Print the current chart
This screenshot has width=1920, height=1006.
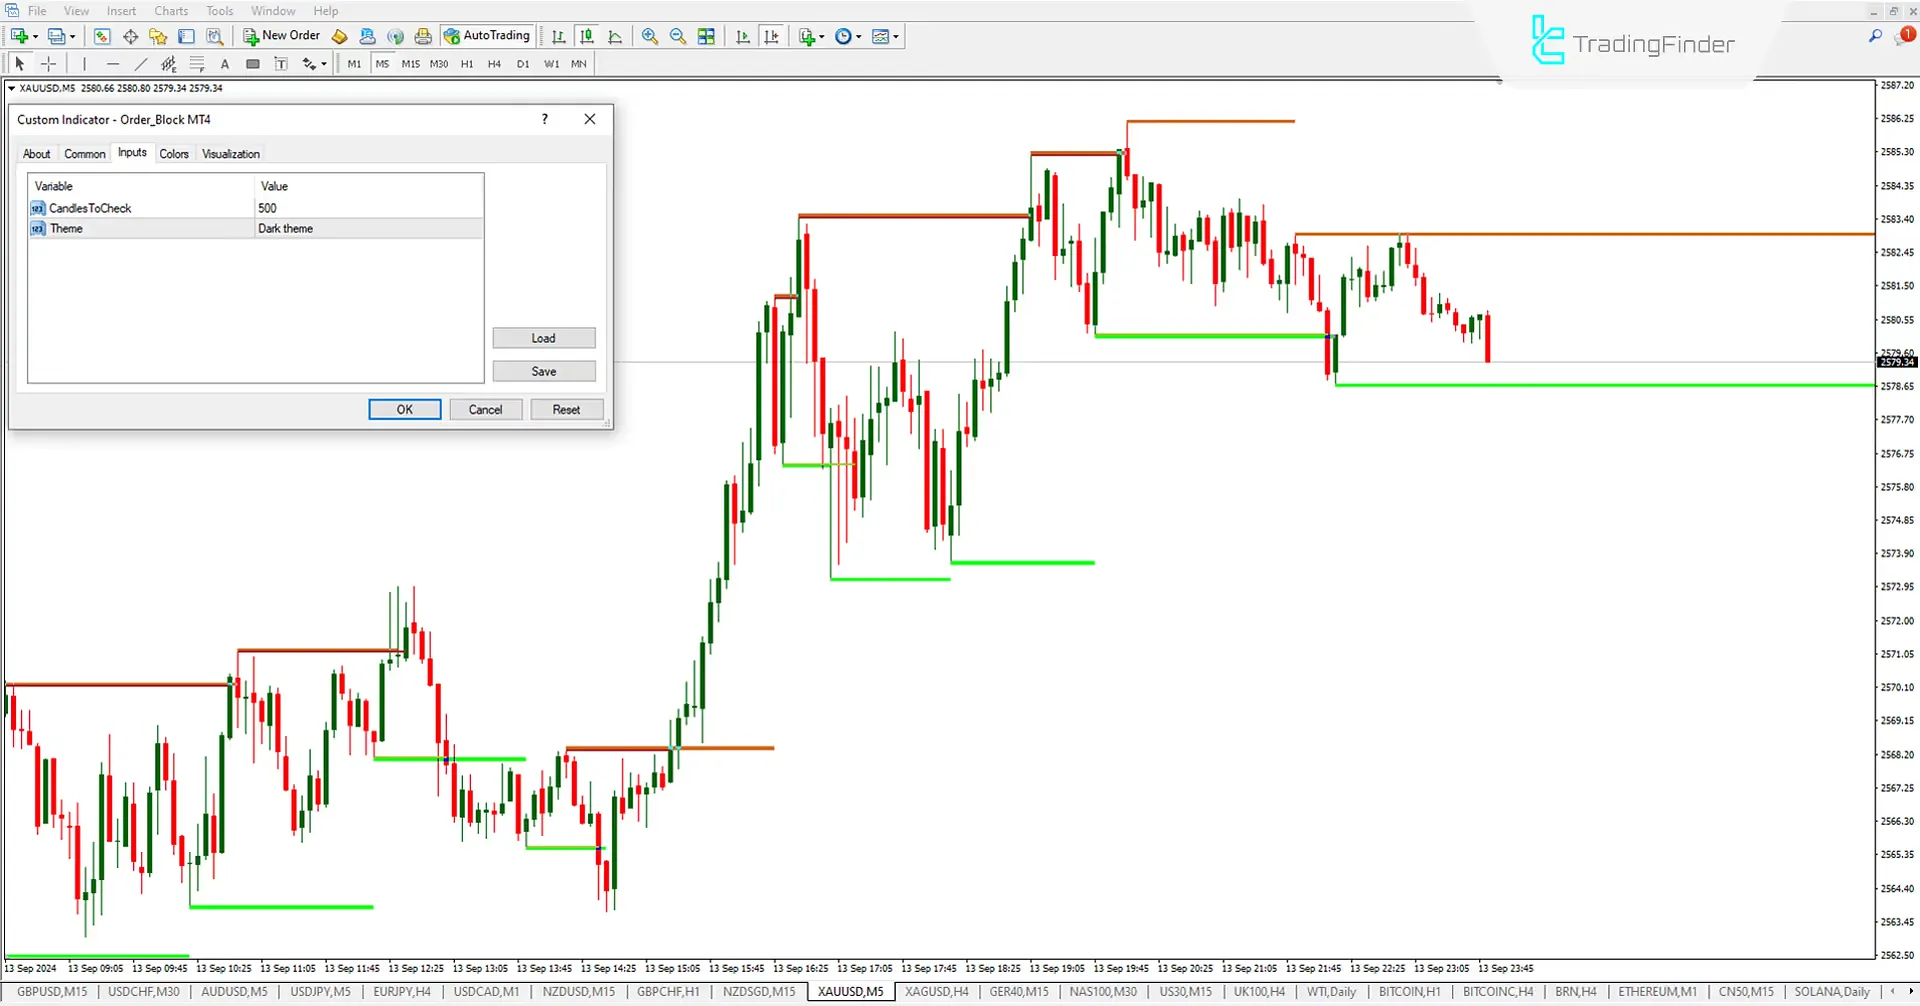click(423, 35)
